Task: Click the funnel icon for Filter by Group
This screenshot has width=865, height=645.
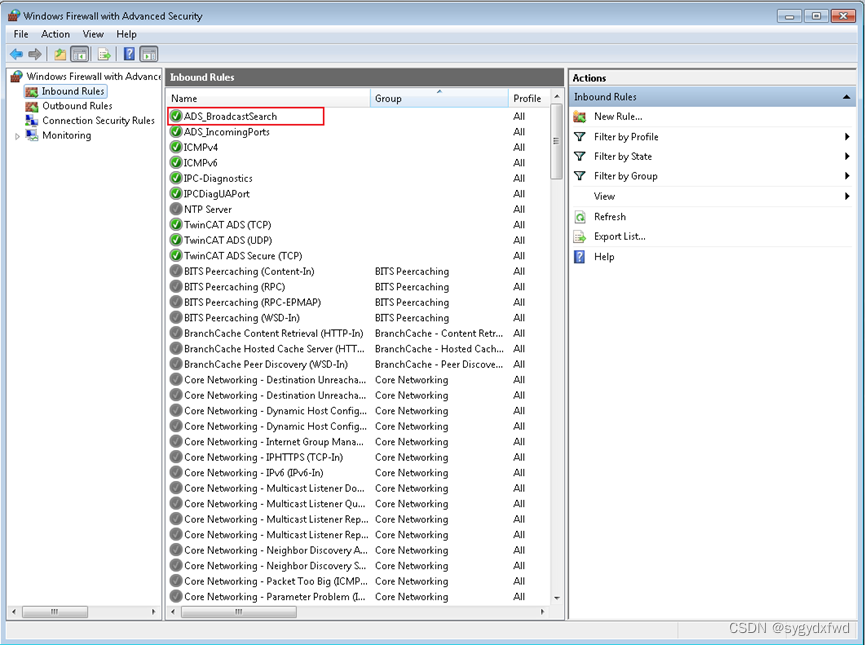Action: pyautogui.click(x=580, y=176)
